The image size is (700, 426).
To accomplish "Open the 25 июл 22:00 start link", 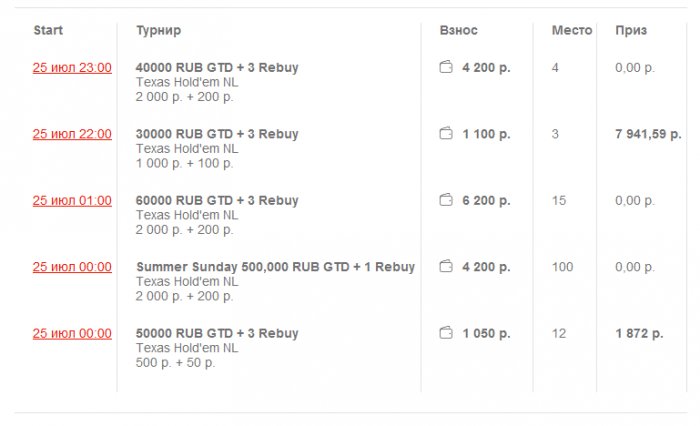I will [72, 134].
